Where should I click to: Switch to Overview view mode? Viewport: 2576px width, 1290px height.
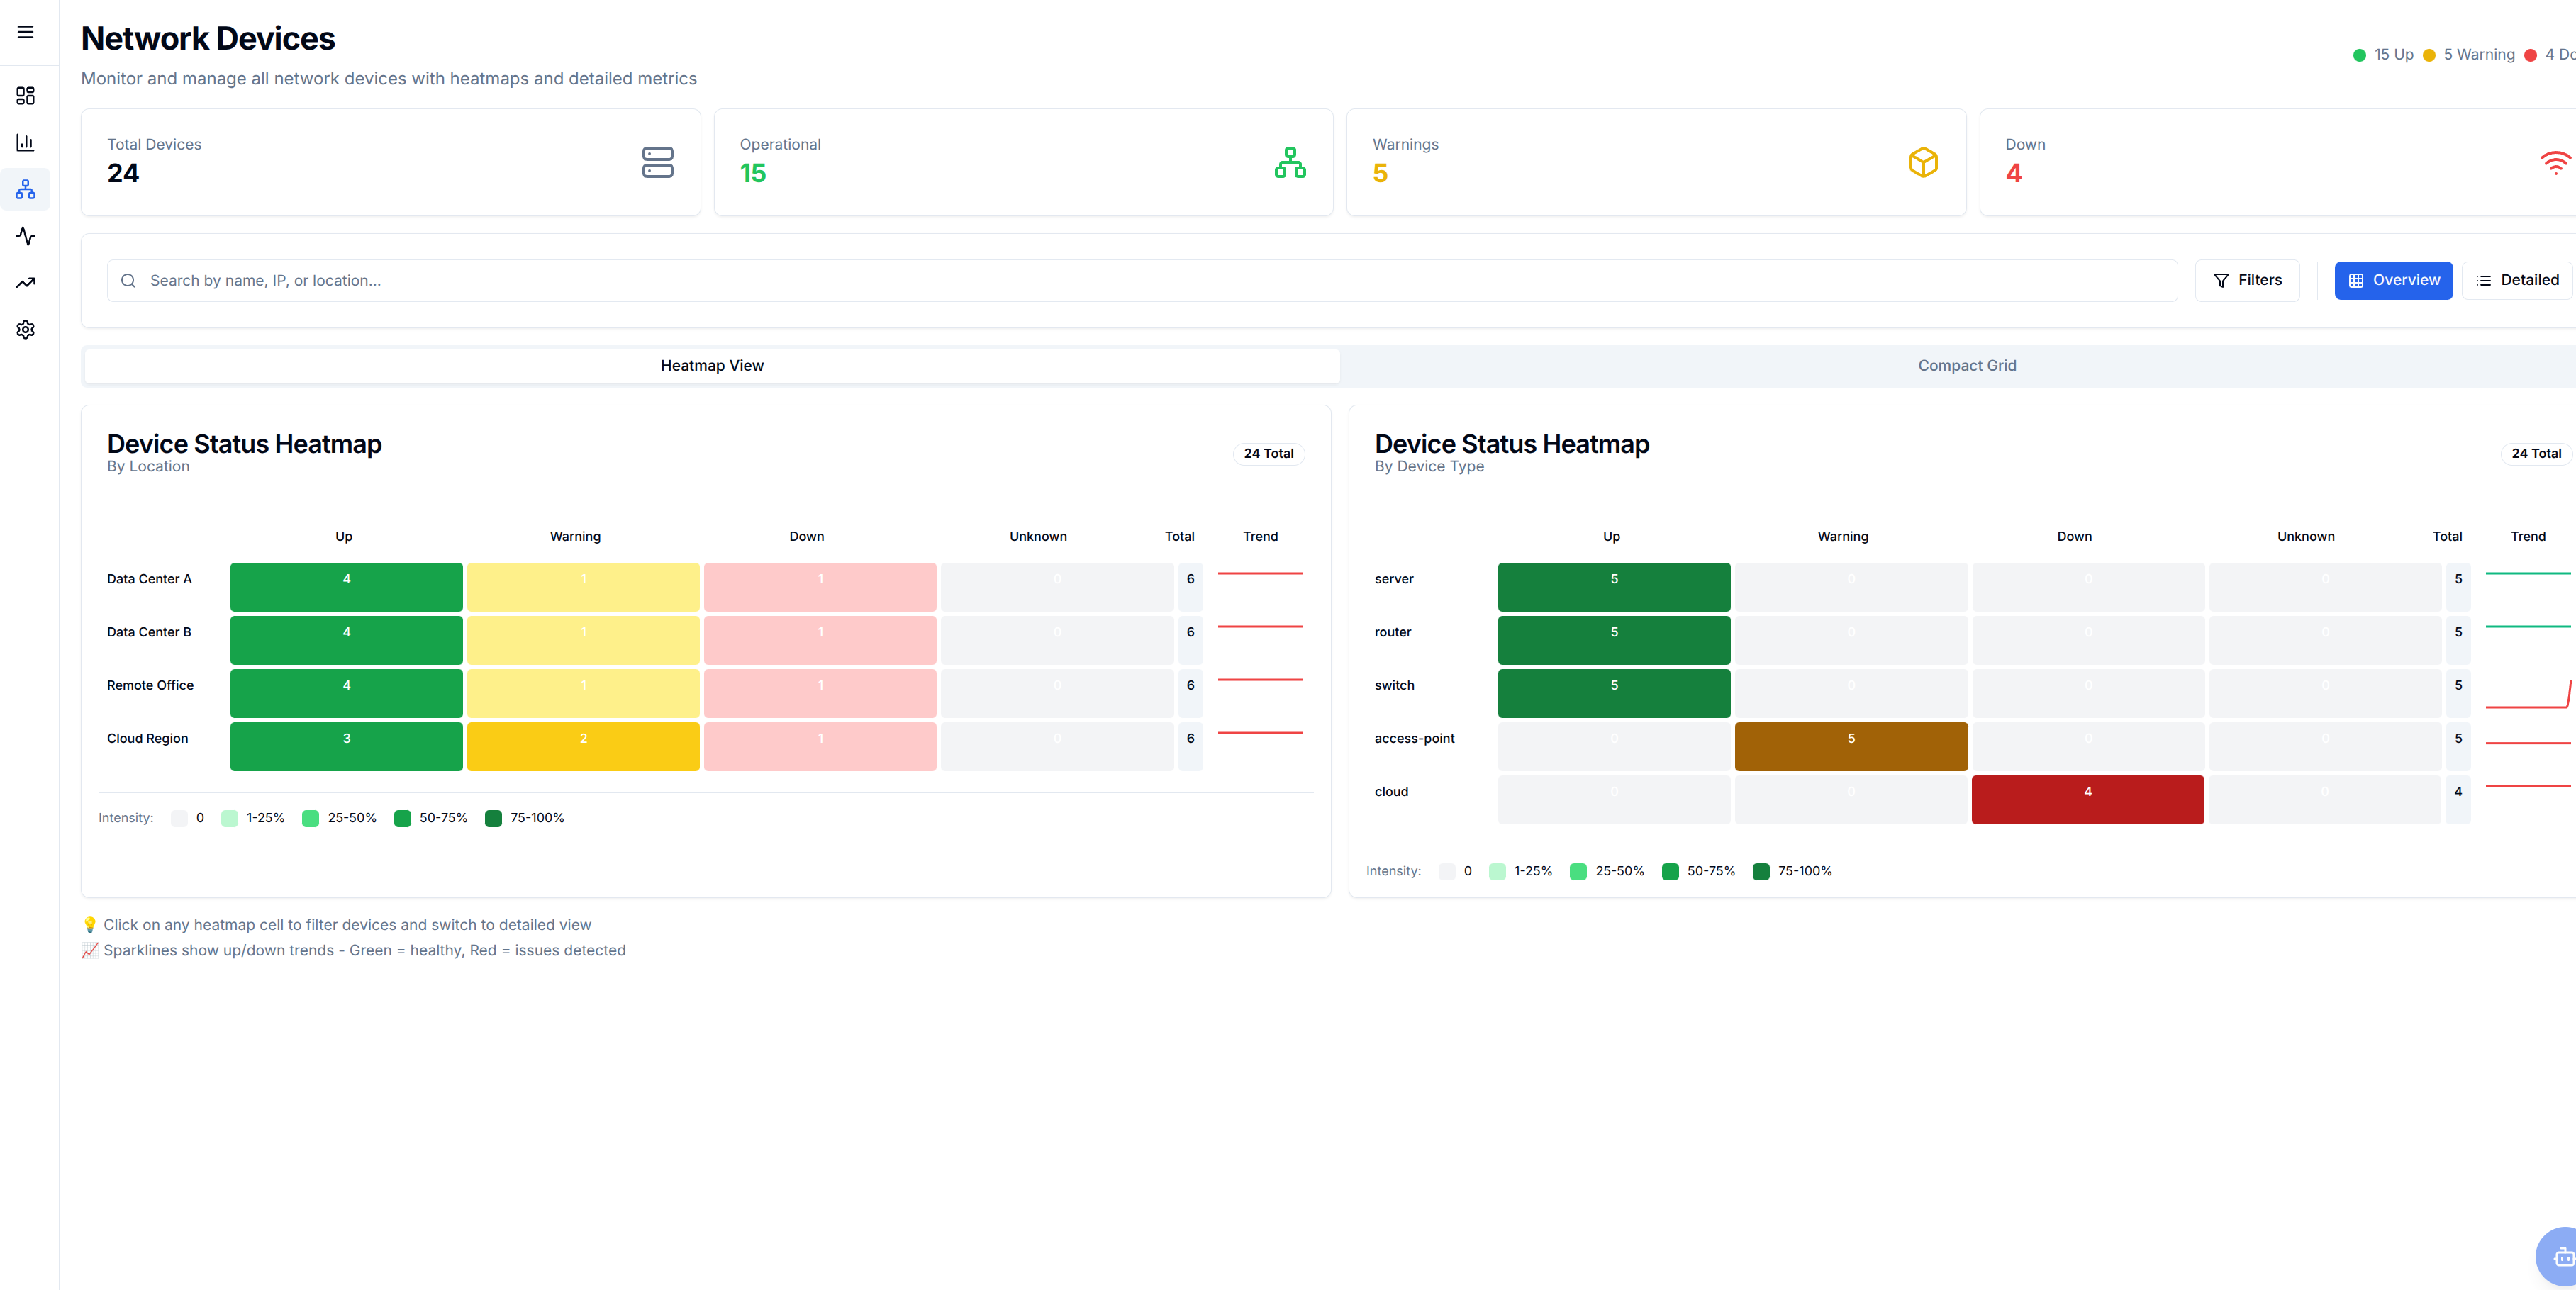click(x=2393, y=280)
